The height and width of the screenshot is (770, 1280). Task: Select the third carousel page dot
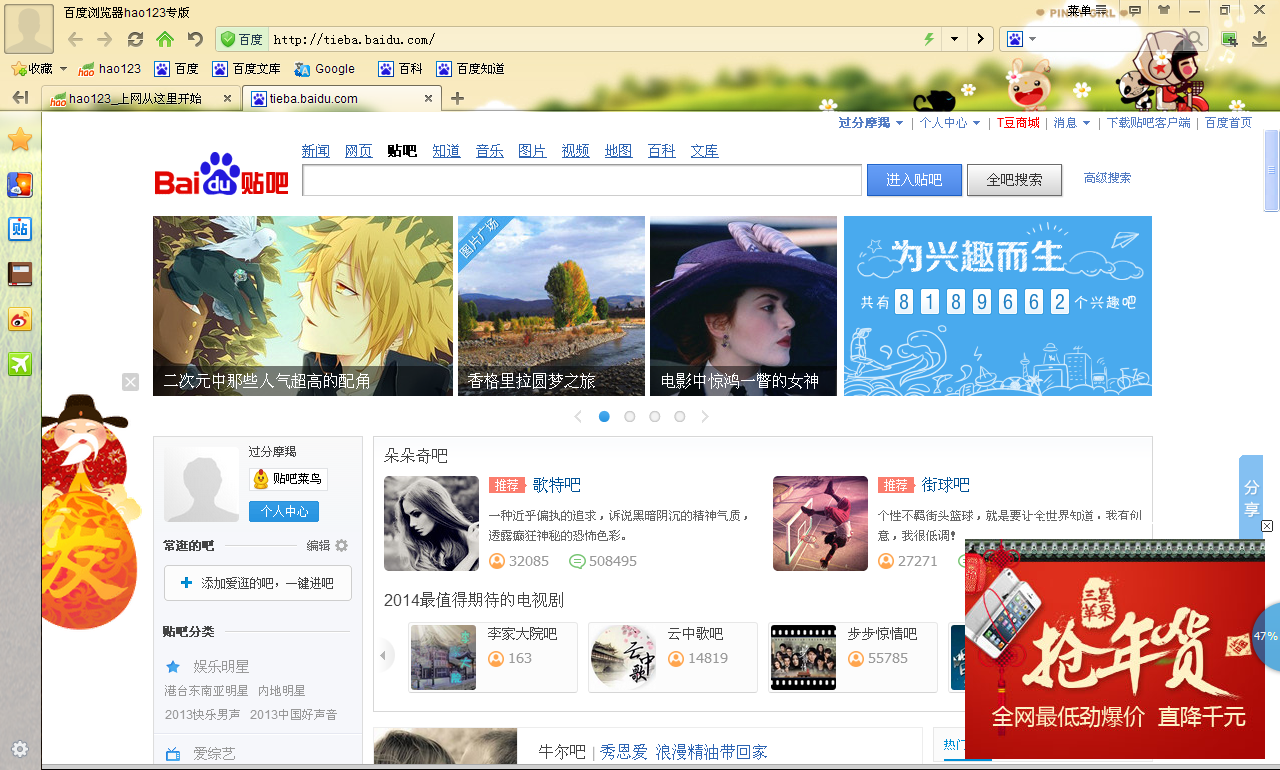[x=654, y=416]
